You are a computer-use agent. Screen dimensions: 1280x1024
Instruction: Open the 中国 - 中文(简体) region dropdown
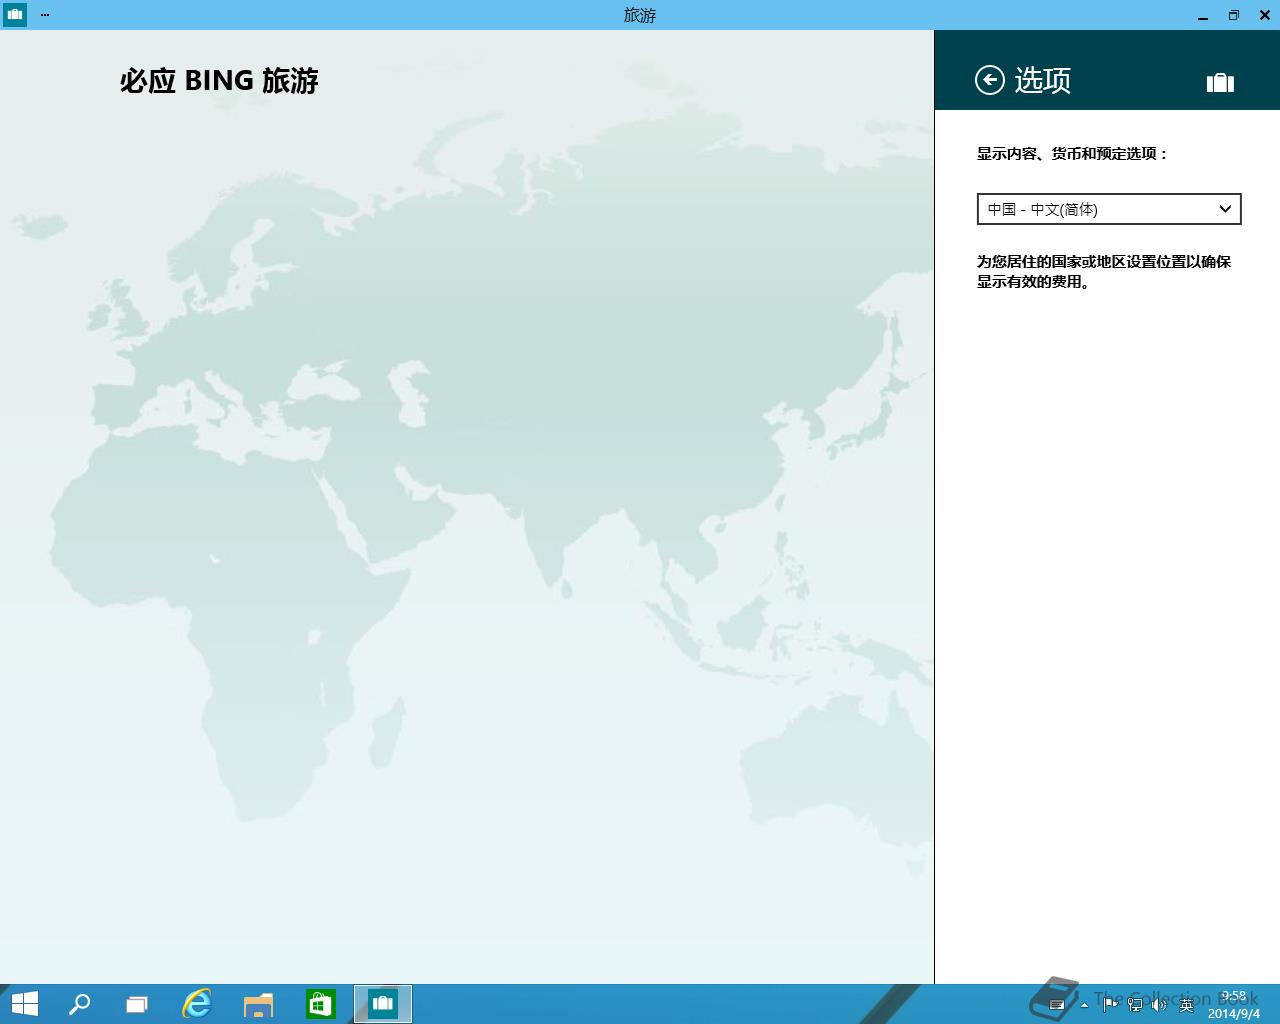[x=1109, y=209]
